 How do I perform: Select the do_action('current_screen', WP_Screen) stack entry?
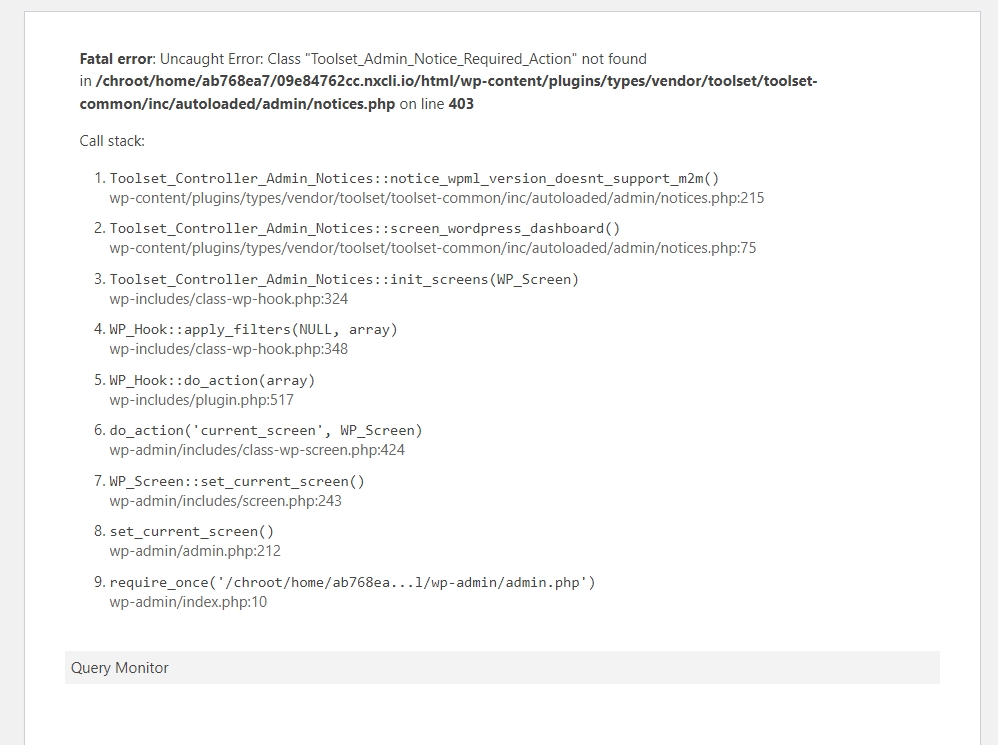266,431
